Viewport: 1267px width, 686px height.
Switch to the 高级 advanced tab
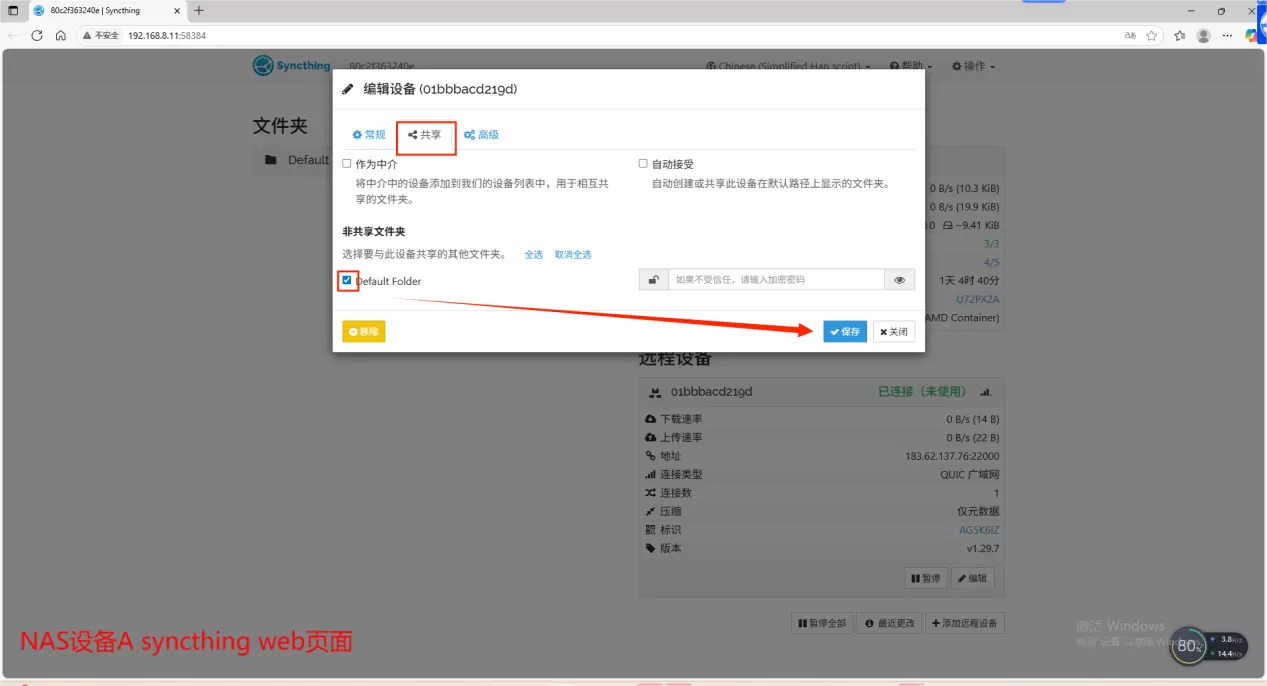tap(481, 135)
